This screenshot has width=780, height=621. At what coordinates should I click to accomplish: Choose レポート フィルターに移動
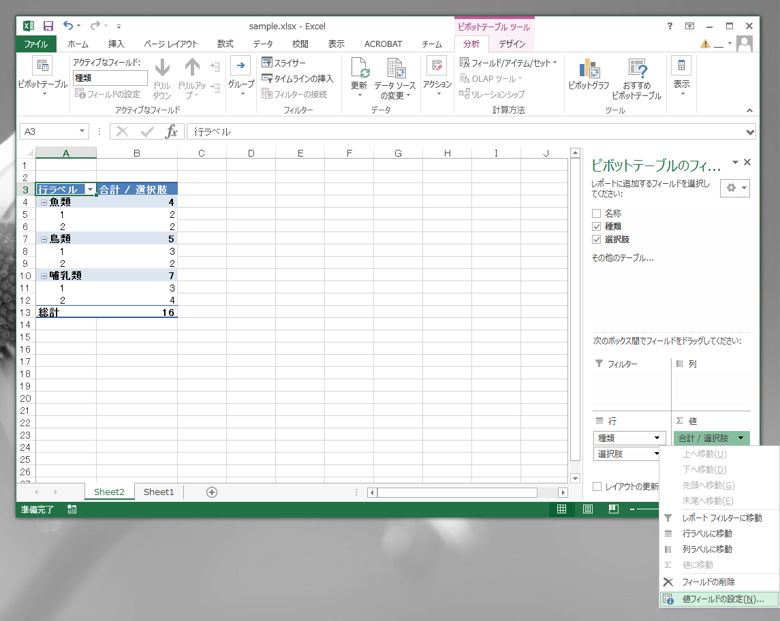(719, 518)
